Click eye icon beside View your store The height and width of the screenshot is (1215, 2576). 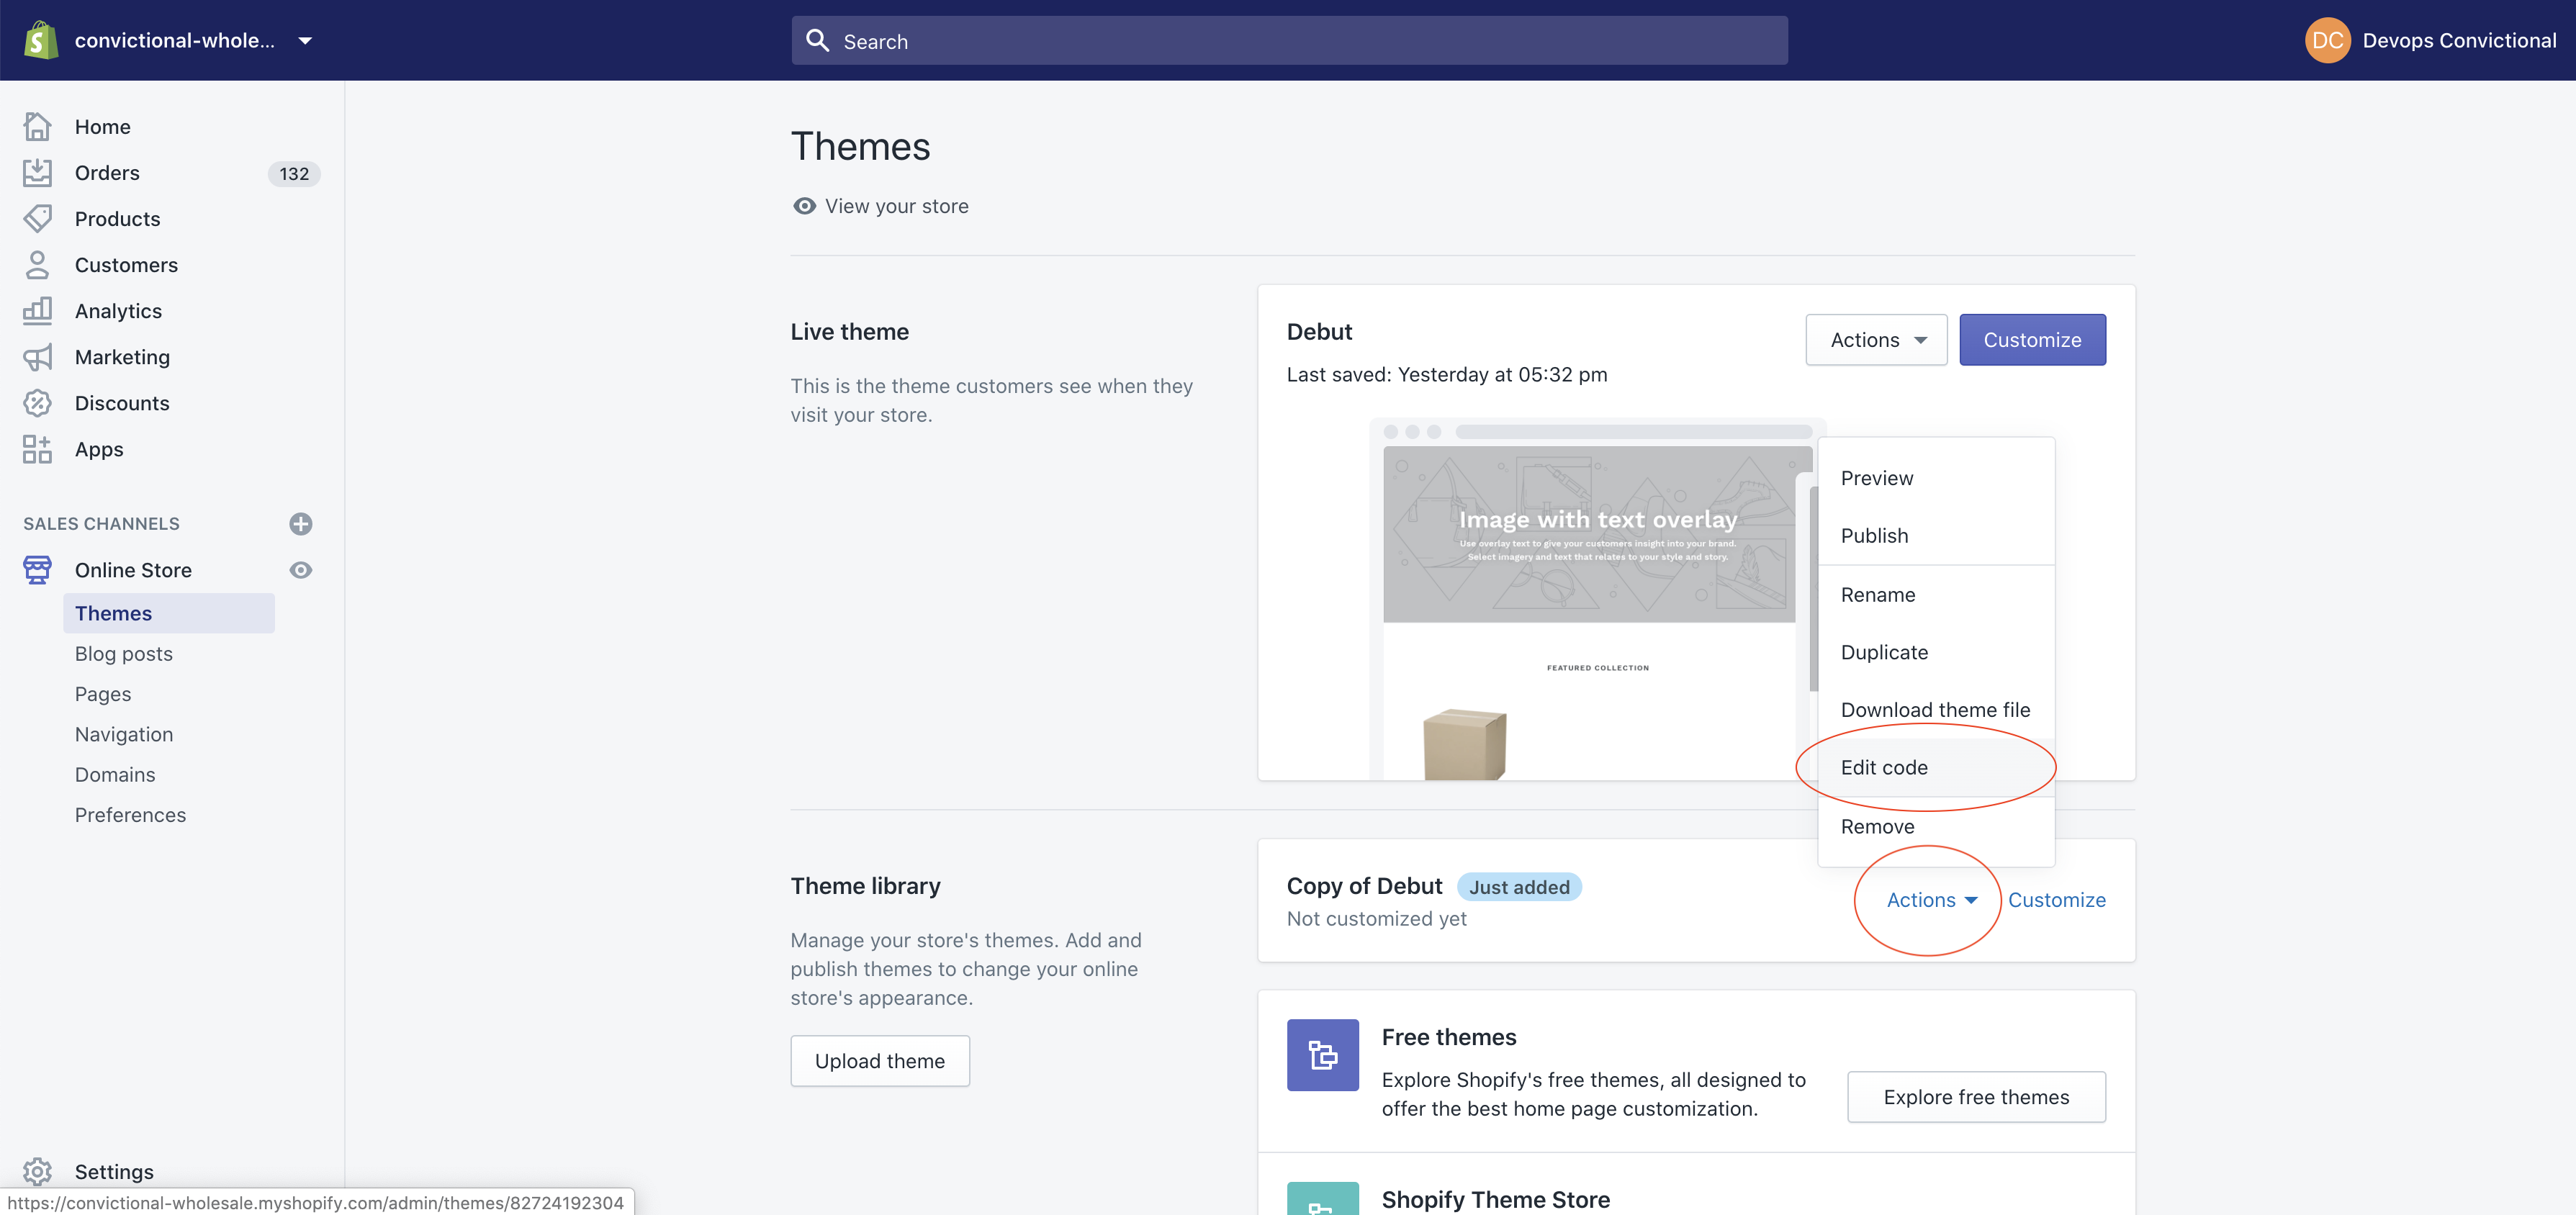pos(804,206)
